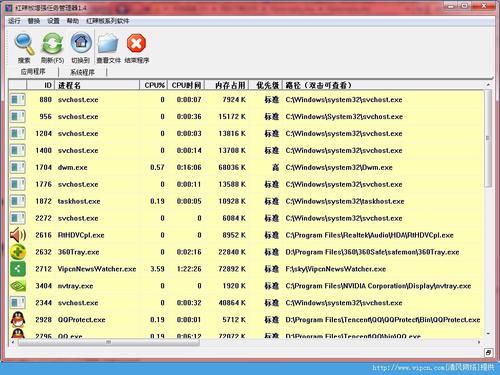Click the 搜索 magnifier toolbar icon
Image resolution: width=500 pixels, height=375 pixels.
click(x=24, y=44)
